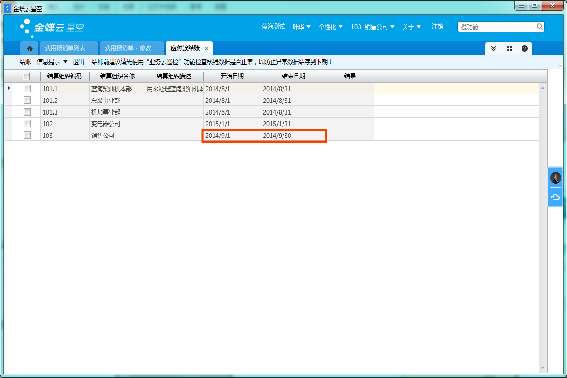The image size is (567, 378).
Task: Tick the checkbox for the last row
Action: (x=27, y=135)
